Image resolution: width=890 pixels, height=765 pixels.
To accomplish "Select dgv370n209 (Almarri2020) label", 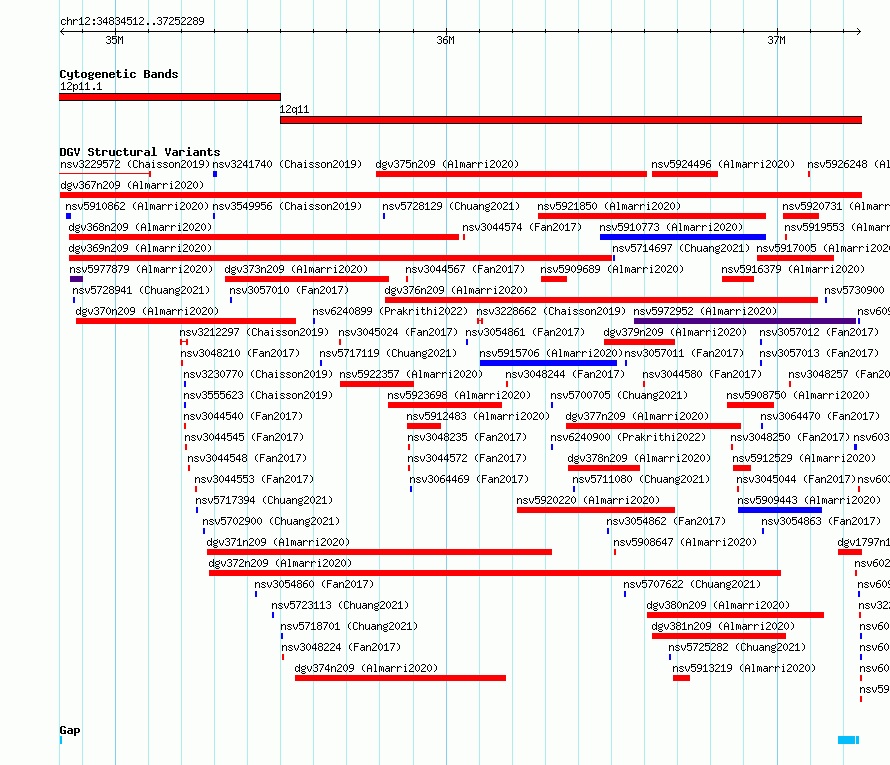I will (147, 311).
